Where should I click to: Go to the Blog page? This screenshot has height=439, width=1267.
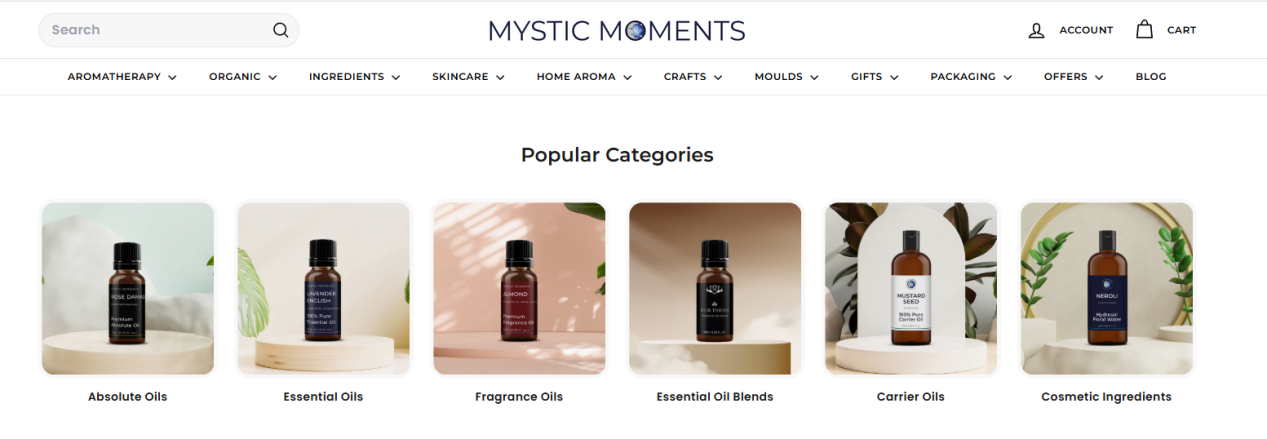[1150, 77]
